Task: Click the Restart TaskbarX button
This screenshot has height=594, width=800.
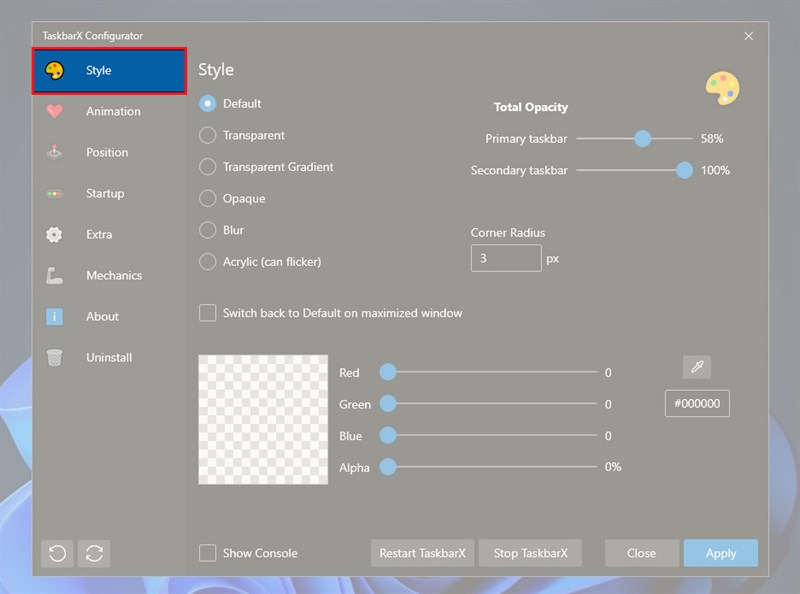Action: [422, 553]
